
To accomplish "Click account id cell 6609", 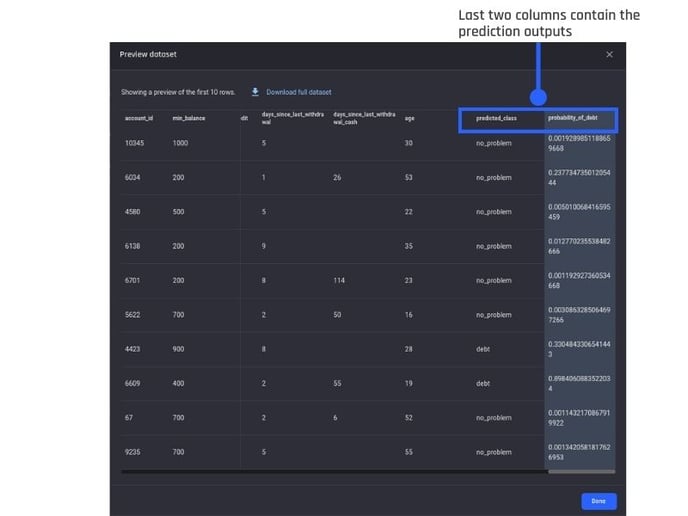I will coord(132,383).
